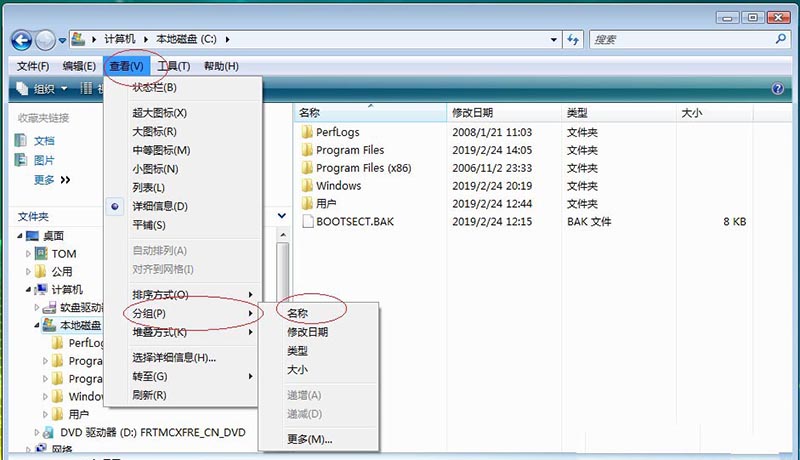
Task: Click the computer icon in the address bar
Action: pos(78,39)
